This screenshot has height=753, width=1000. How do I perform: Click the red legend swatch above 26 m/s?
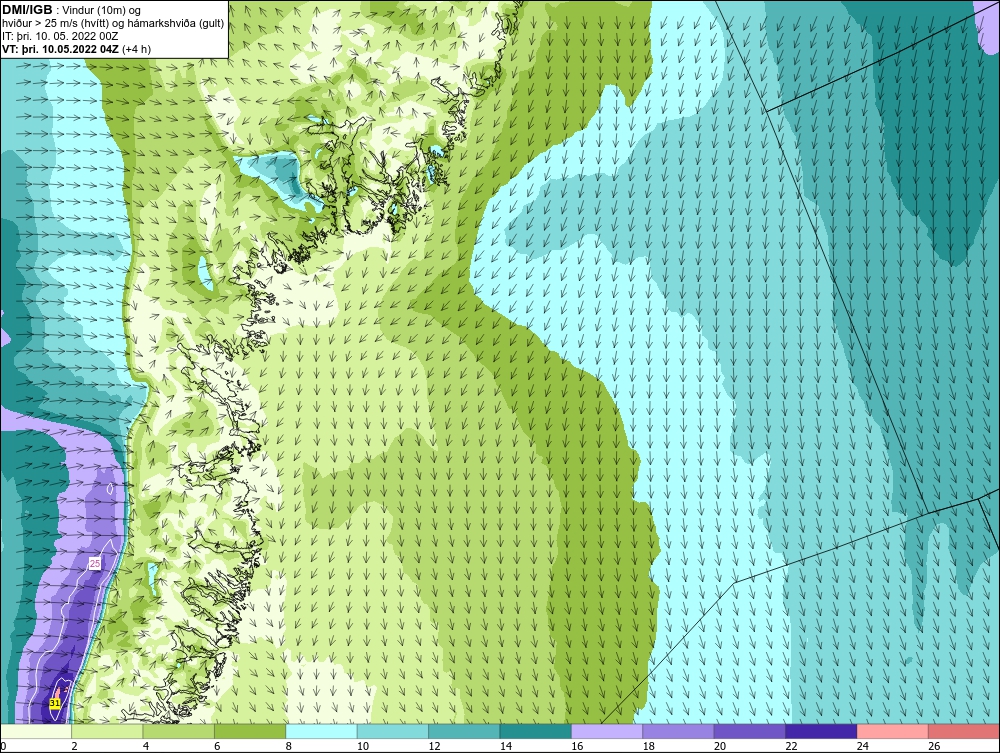tap(964, 731)
